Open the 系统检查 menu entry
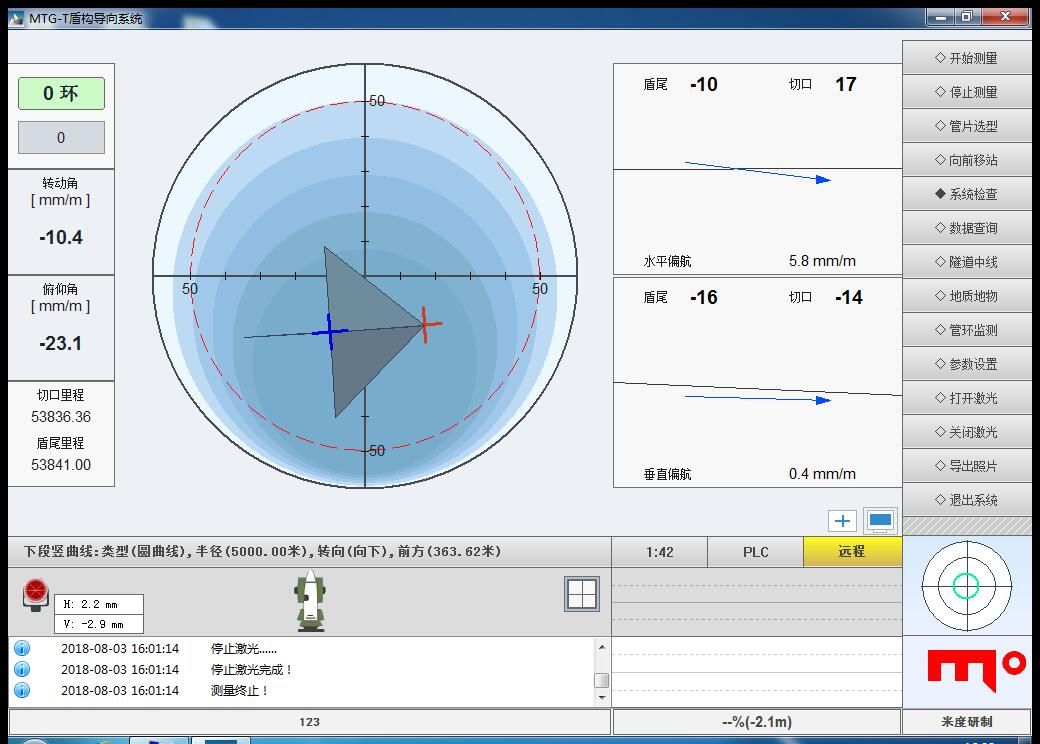1040x744 pixels. [966, 194]
